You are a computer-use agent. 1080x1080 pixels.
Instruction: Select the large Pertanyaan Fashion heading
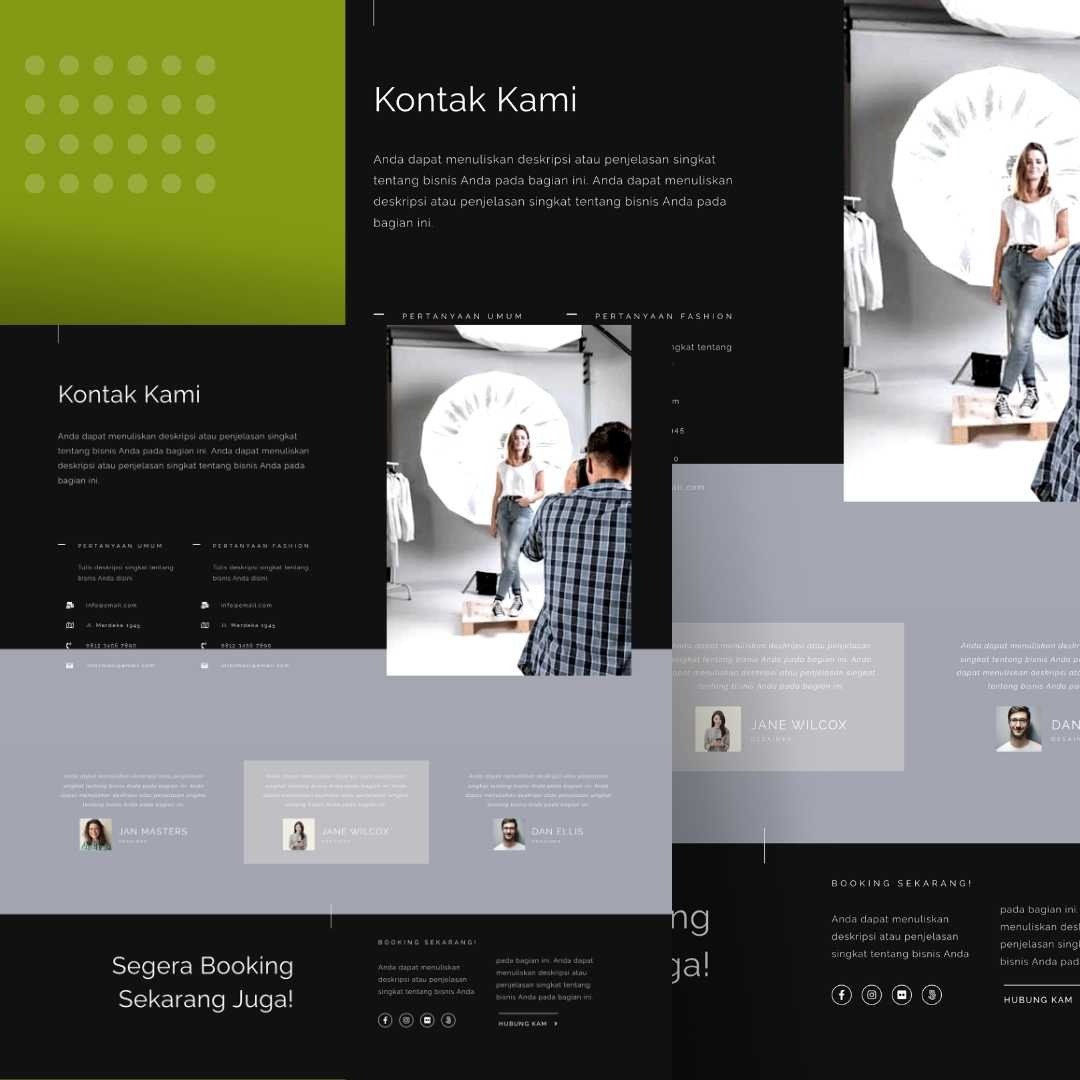pyautogui.click(x=664, y=316)
